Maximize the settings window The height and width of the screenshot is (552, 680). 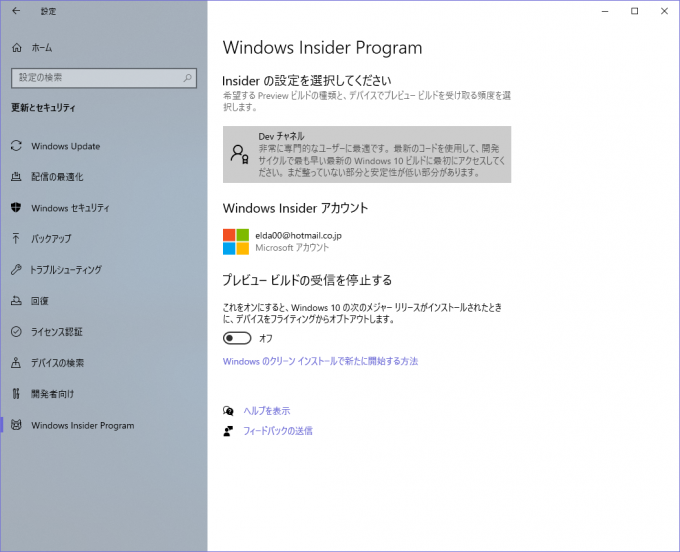tap(634, 11)
